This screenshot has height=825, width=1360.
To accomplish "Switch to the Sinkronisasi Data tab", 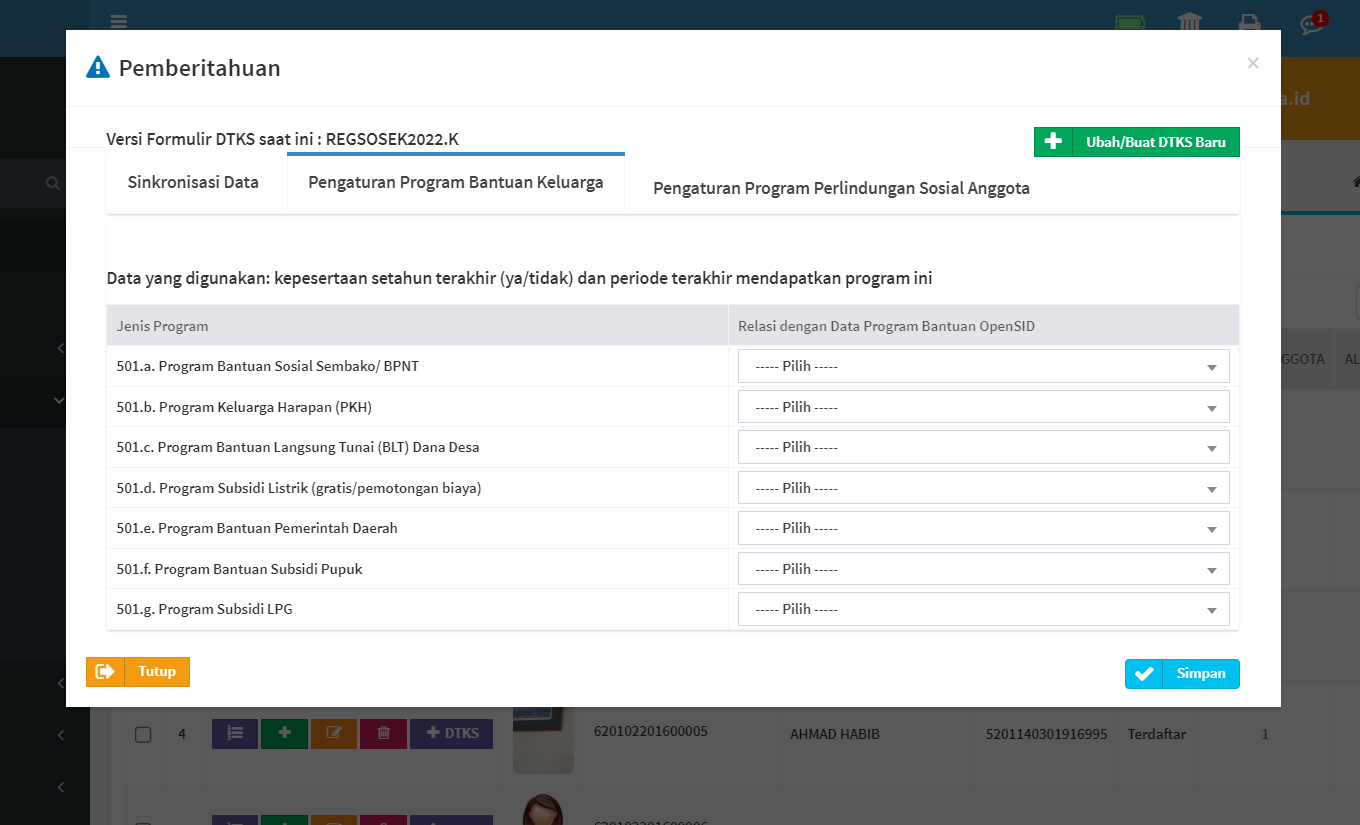I will point(193,182).
